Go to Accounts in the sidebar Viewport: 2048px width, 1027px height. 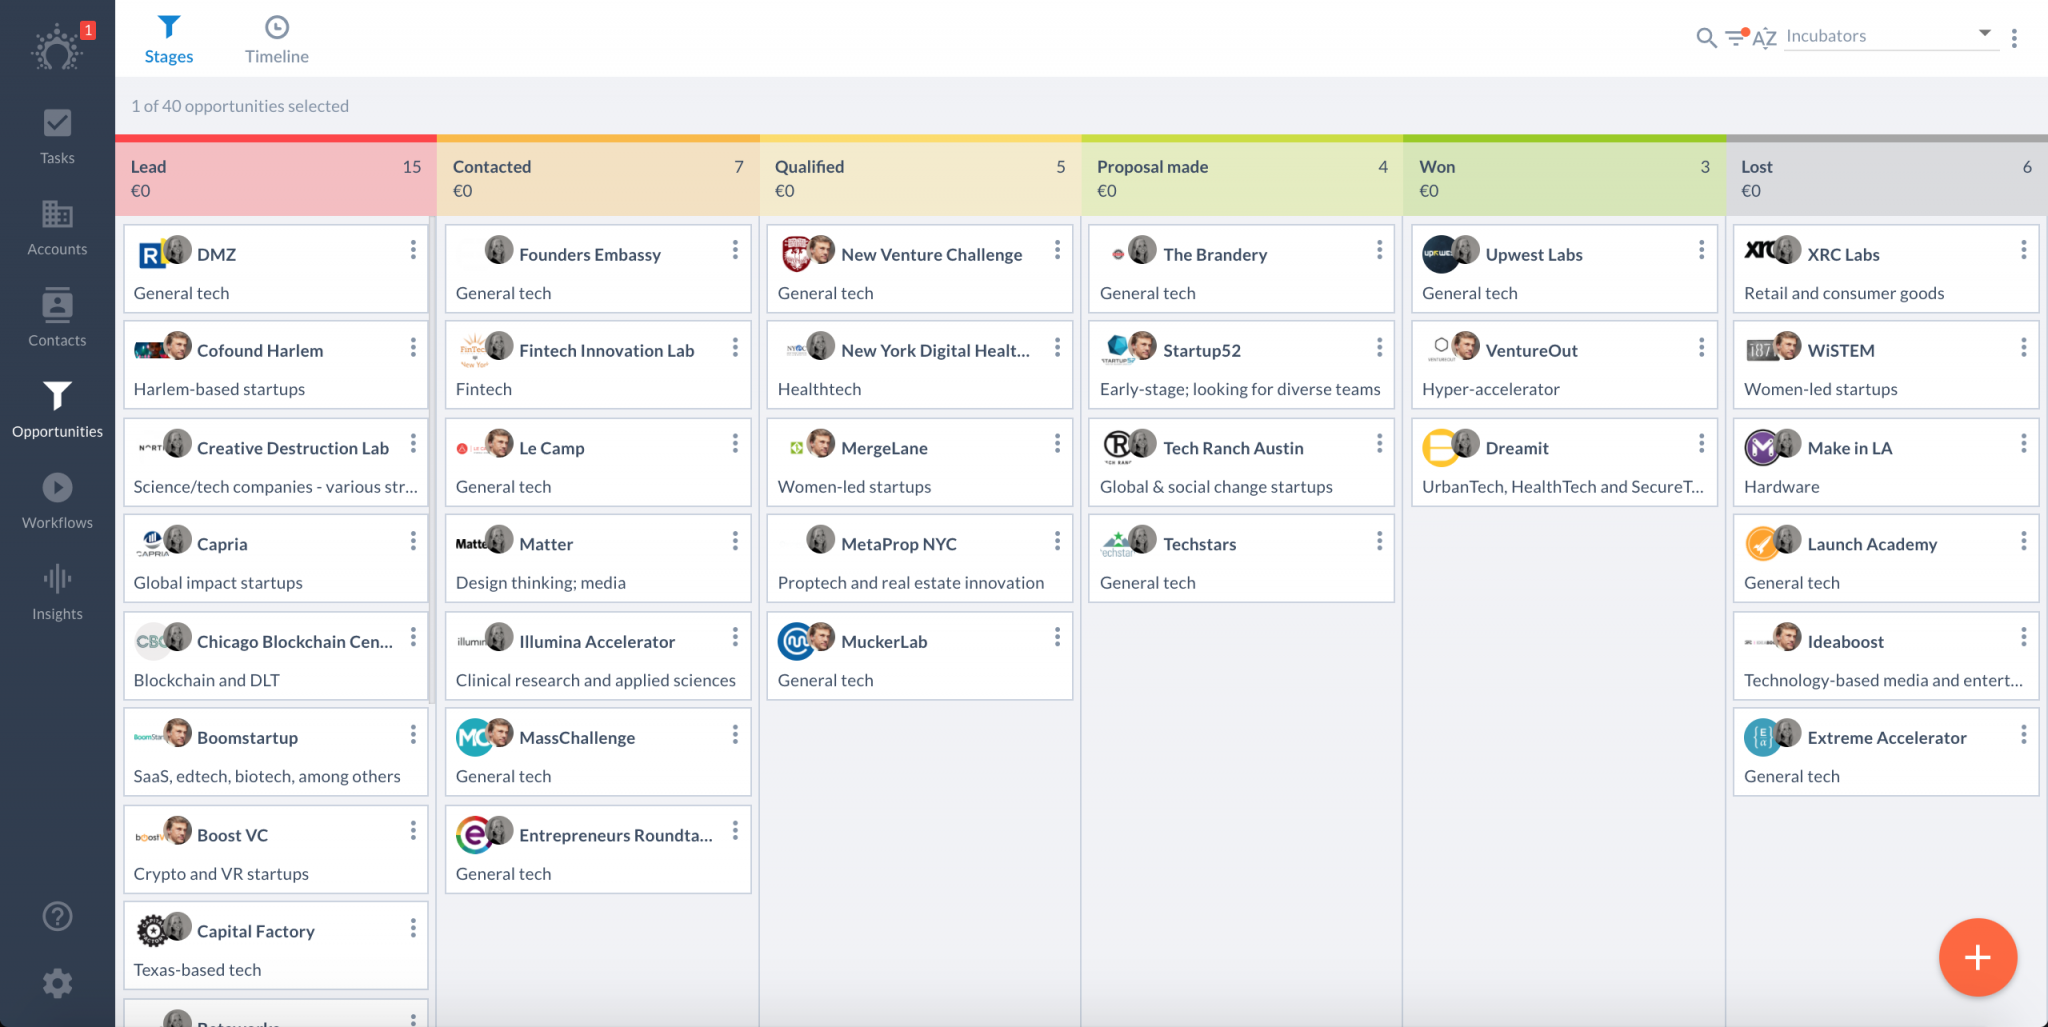click(x=57, y=227)
